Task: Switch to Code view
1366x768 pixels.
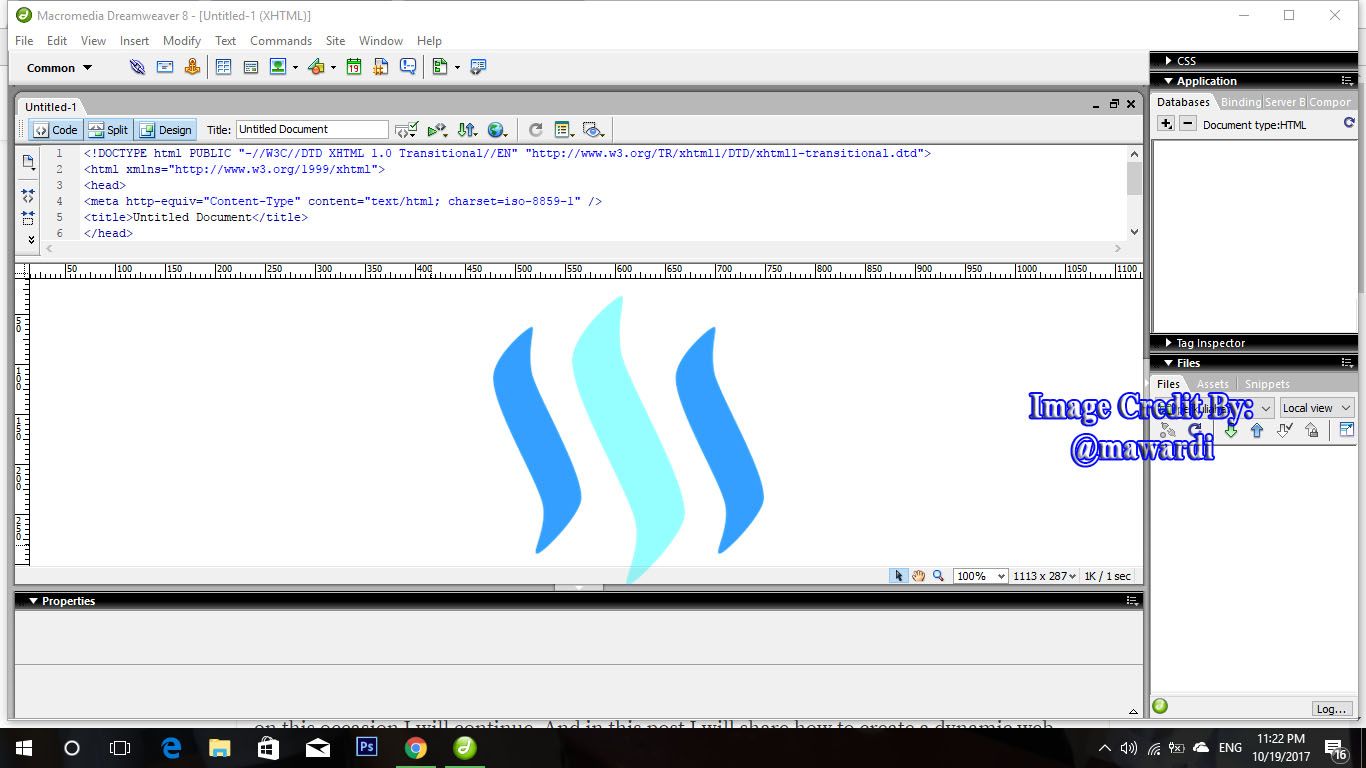Action: click(x=55, y=130)
